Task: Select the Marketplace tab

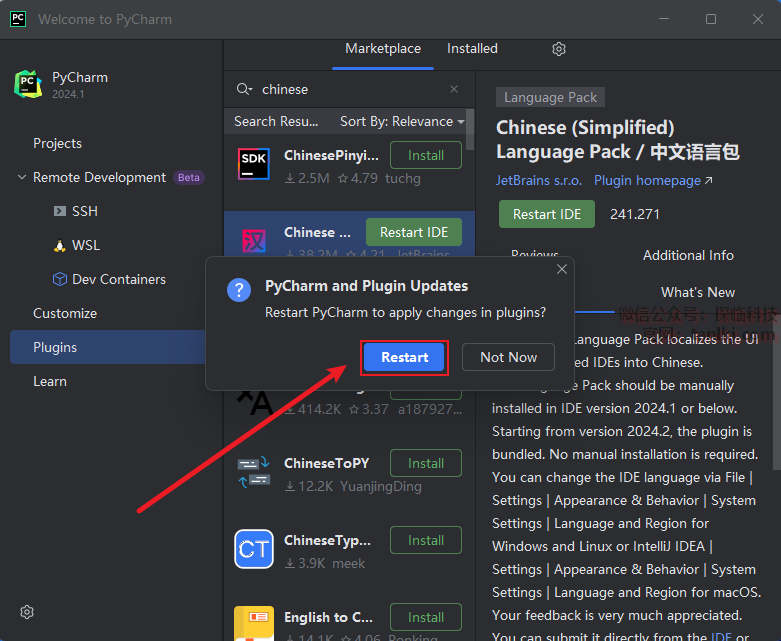Action: (x=383, y=49)
